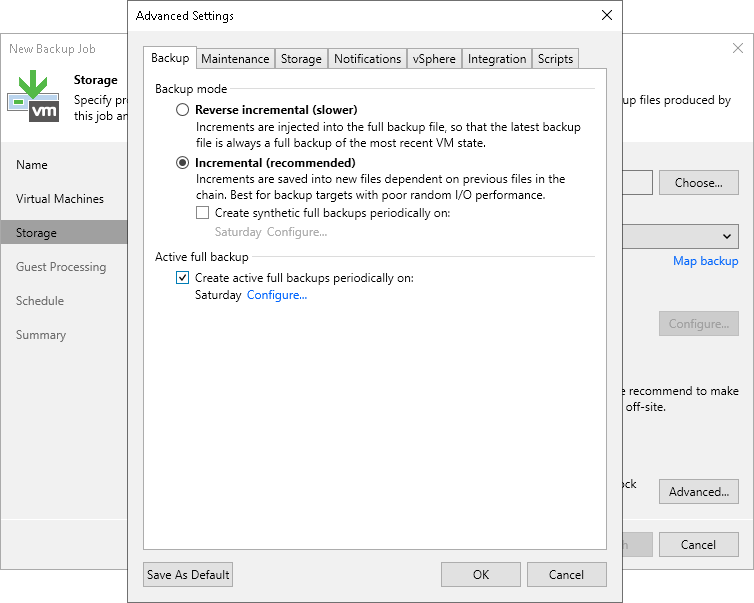
Task: Click the VM backup job icon
Action: pos(34,96)
